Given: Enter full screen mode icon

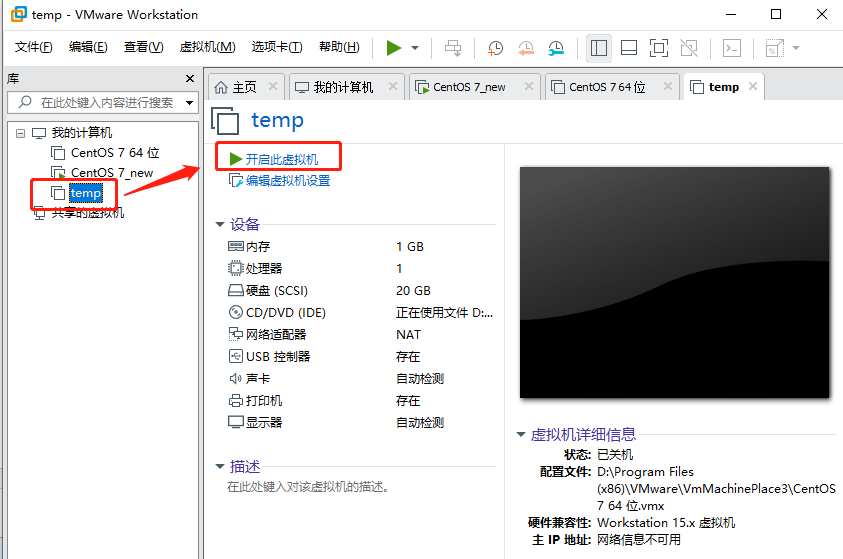Looking at the screenshot, I should click(659, 48).
